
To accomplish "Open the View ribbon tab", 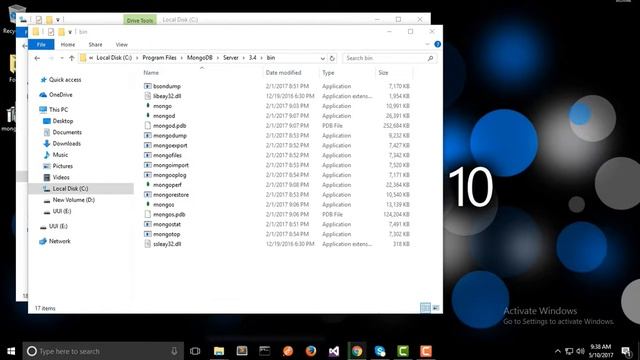I will (x=122, y=44).
